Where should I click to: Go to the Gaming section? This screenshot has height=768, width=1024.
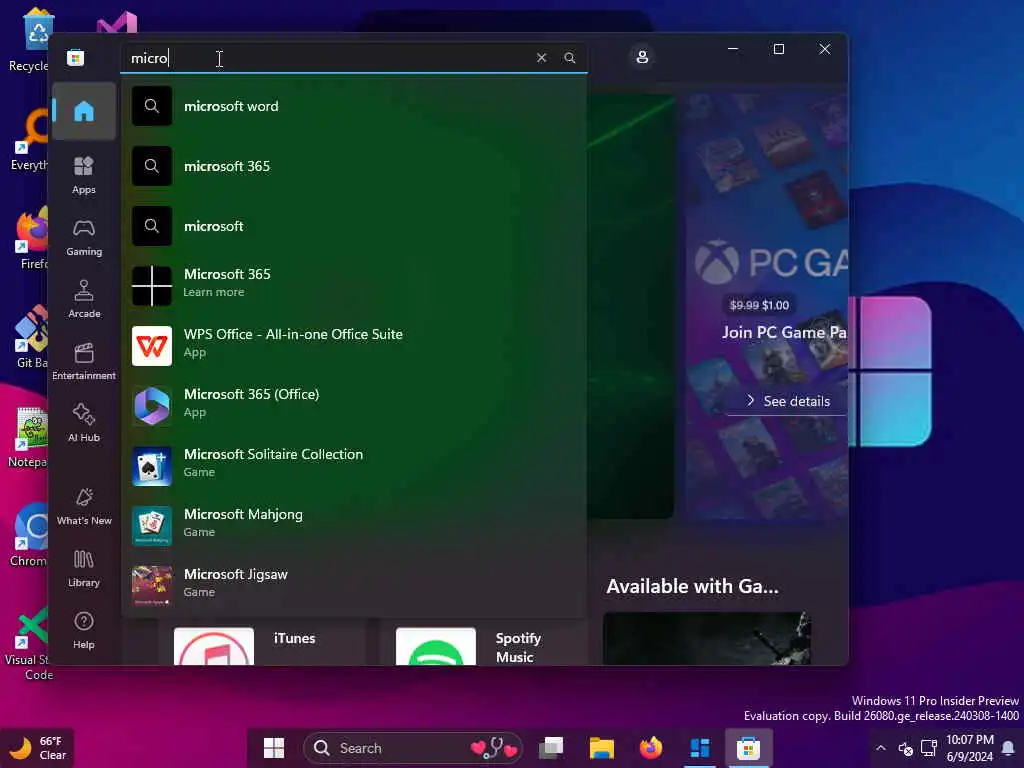coord(84,237)
